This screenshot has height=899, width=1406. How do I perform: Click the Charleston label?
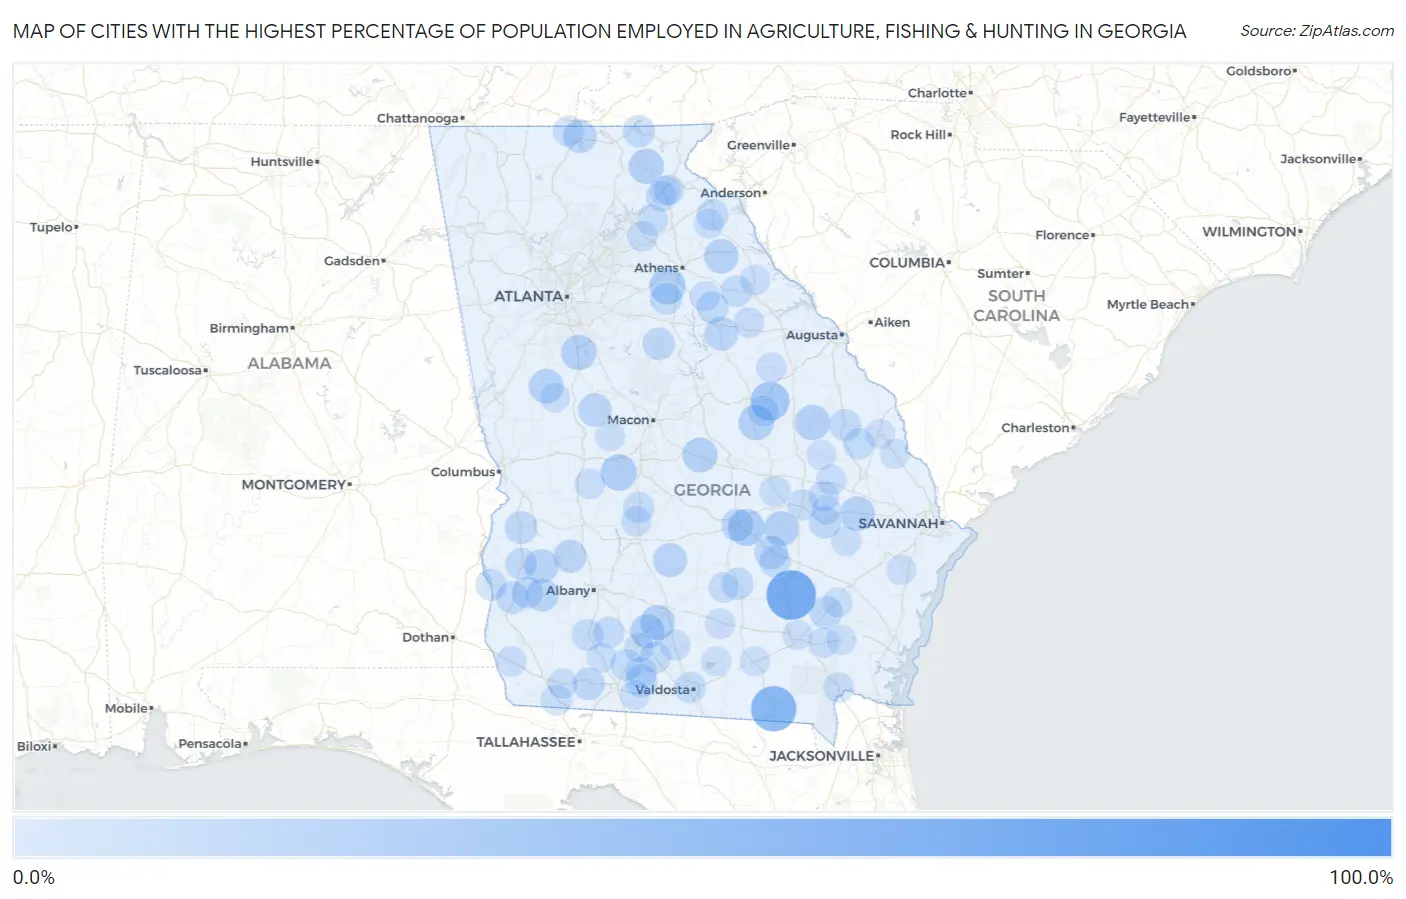coord(1035,428)
